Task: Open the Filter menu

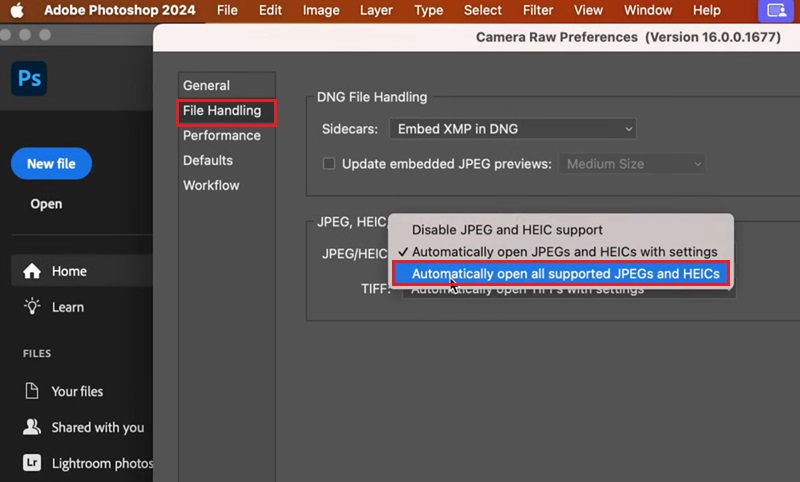Action: point(538,10)
